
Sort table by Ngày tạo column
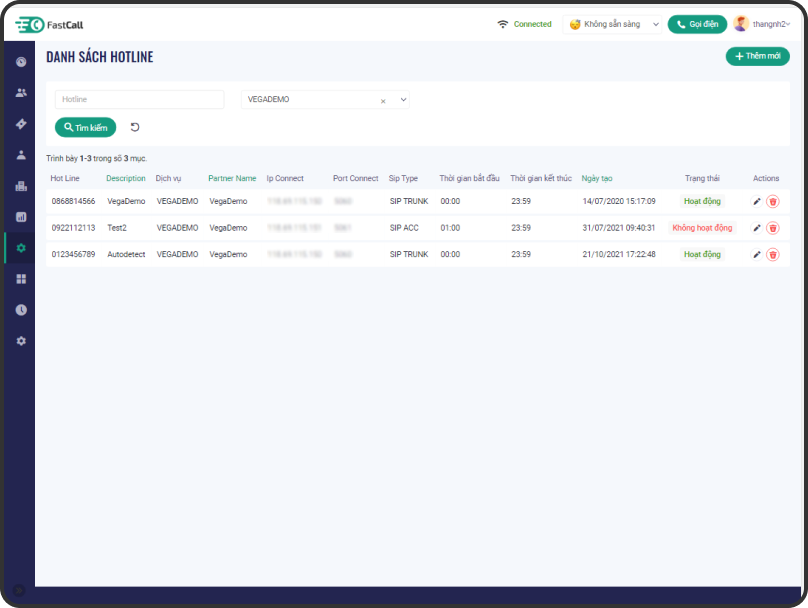(597, 178)
